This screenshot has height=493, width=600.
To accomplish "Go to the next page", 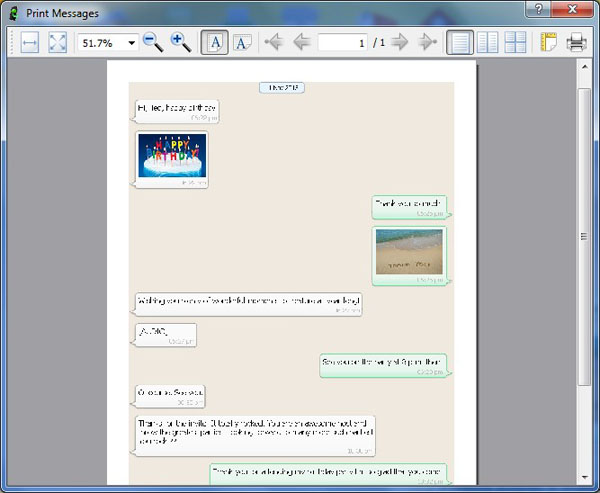I will tap(400, 42).
